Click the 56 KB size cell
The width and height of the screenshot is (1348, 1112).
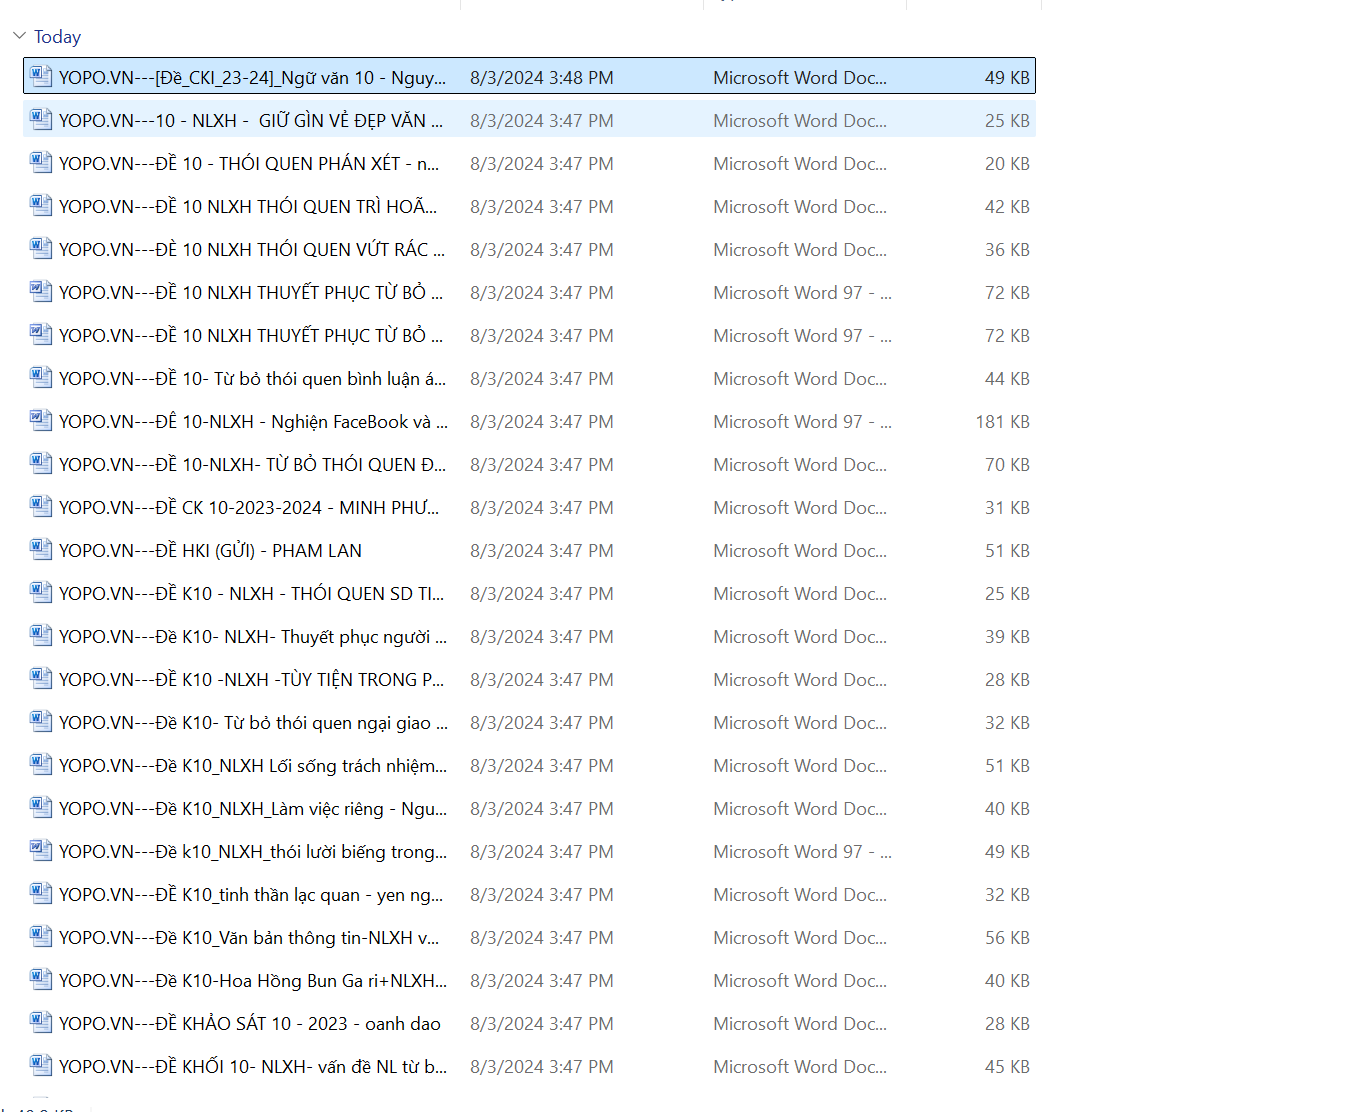[1007, 938]
